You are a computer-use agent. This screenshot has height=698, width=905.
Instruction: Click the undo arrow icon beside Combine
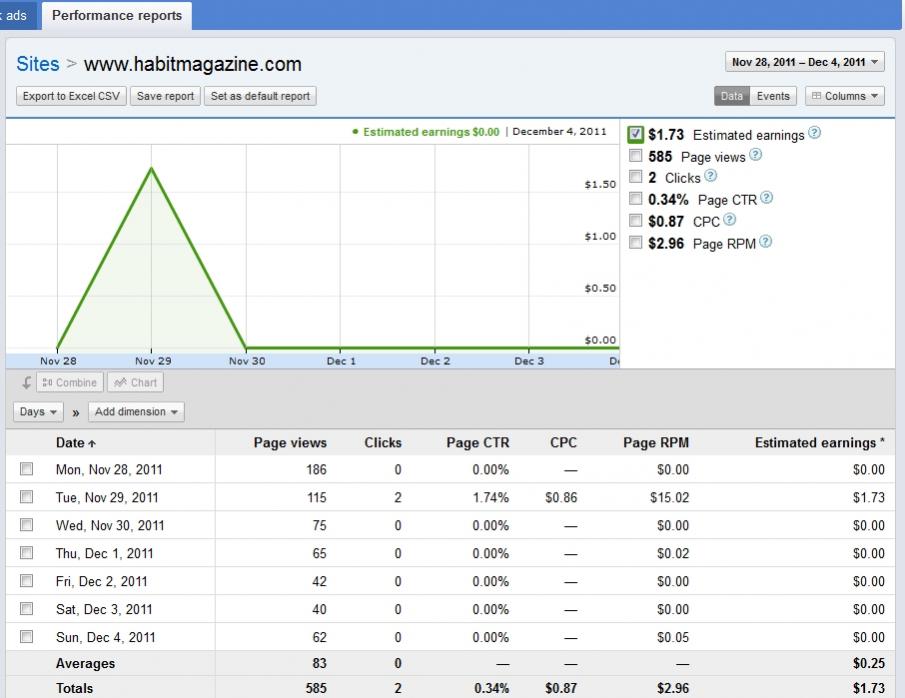[x=27, y=382]
